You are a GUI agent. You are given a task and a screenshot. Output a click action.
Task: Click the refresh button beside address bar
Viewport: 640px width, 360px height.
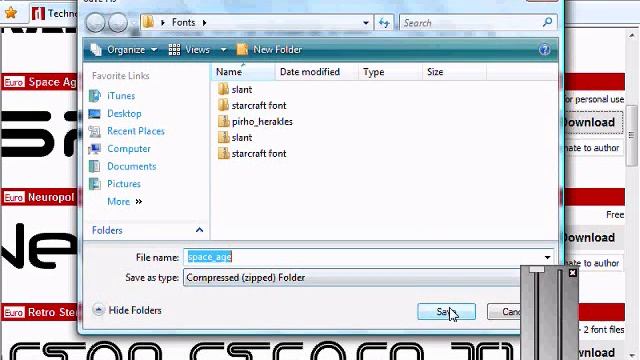coord(384,23)
